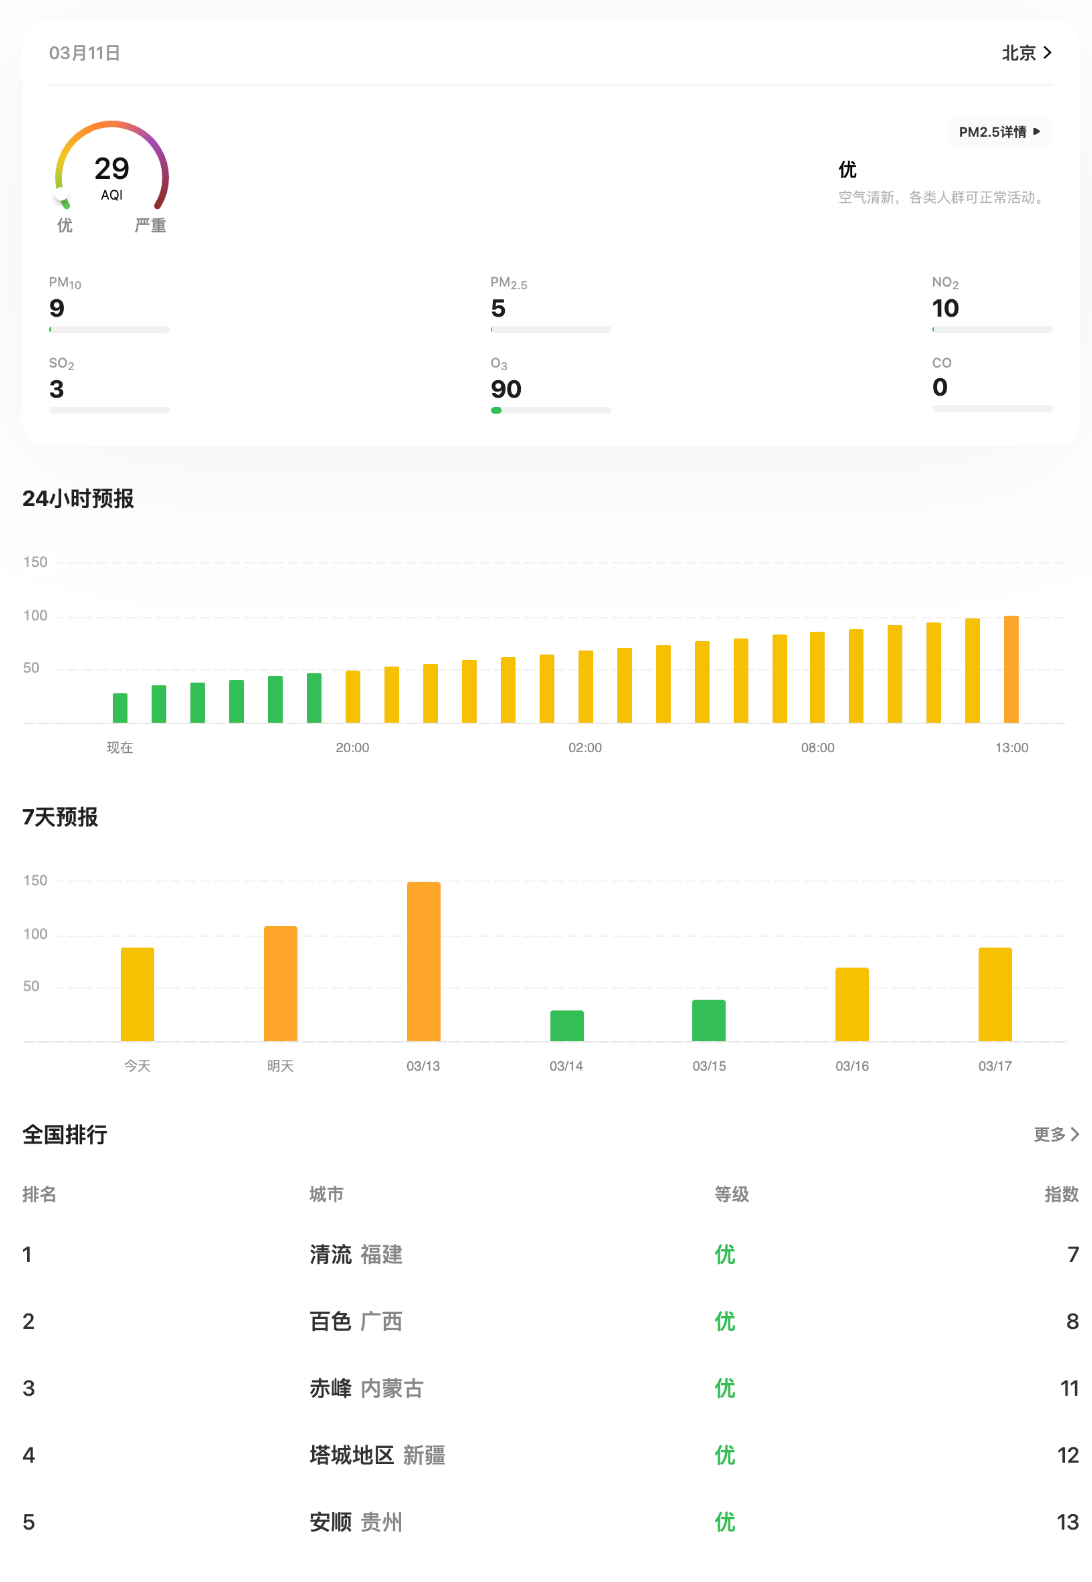This screenshot has height=1582, width=1092.
Task: Click the NO2 progress bar
Action: pyautogui.click(x=993, y=329)
